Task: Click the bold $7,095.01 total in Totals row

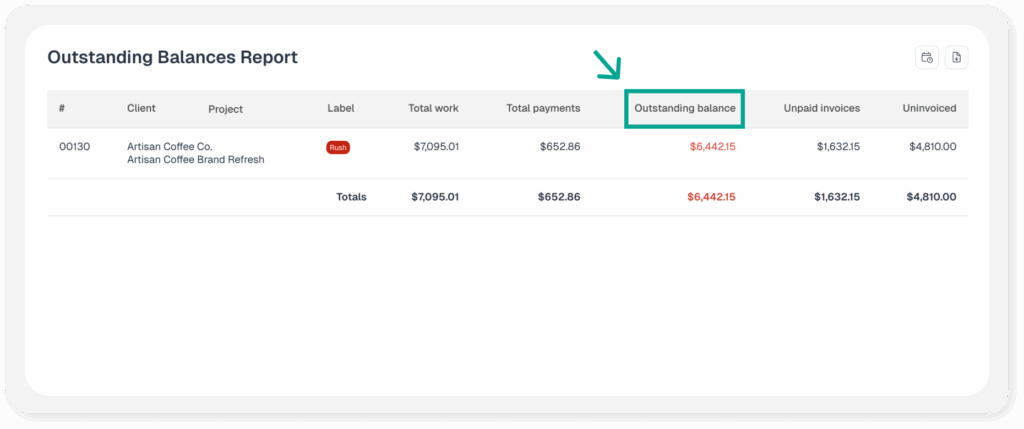Action: (x=435, y=197)
